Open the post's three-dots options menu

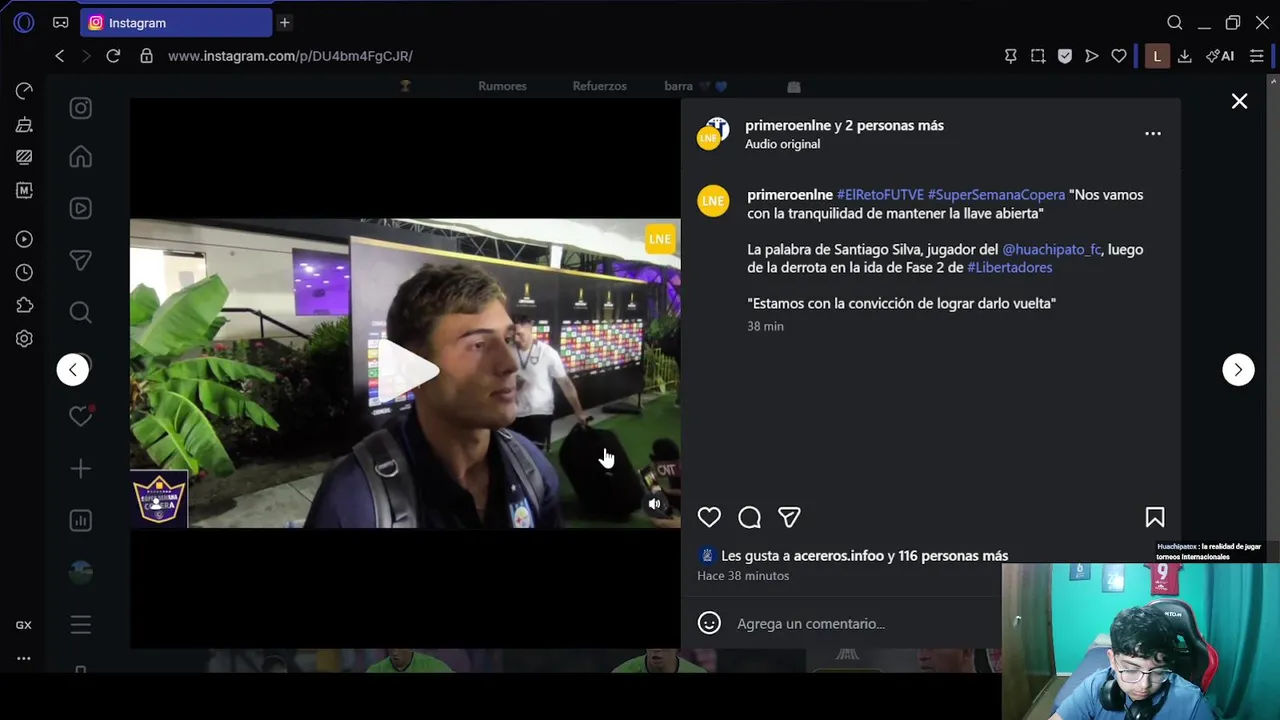(1153, 133)
